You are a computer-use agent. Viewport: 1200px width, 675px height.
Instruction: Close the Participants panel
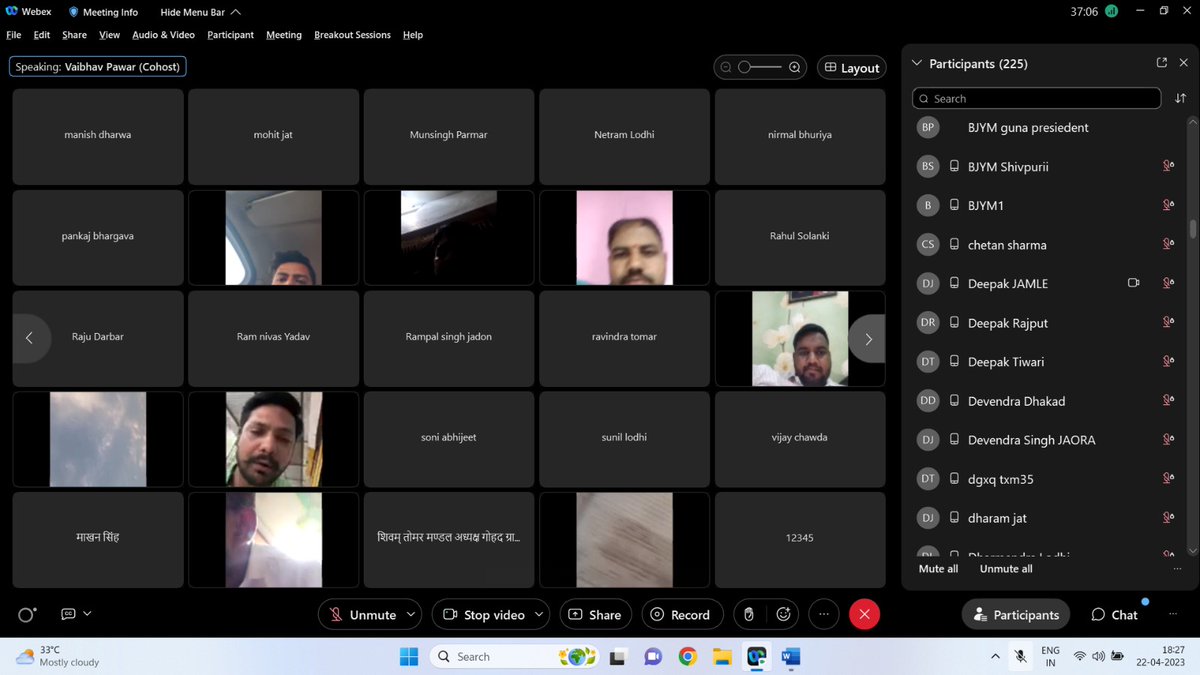coord(1186,63)
